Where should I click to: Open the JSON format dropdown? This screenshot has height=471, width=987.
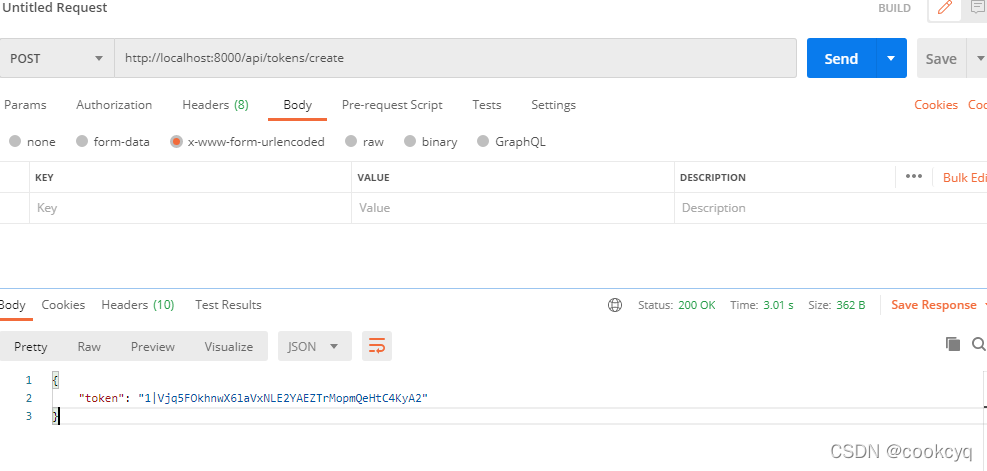[x=314, y=346]
